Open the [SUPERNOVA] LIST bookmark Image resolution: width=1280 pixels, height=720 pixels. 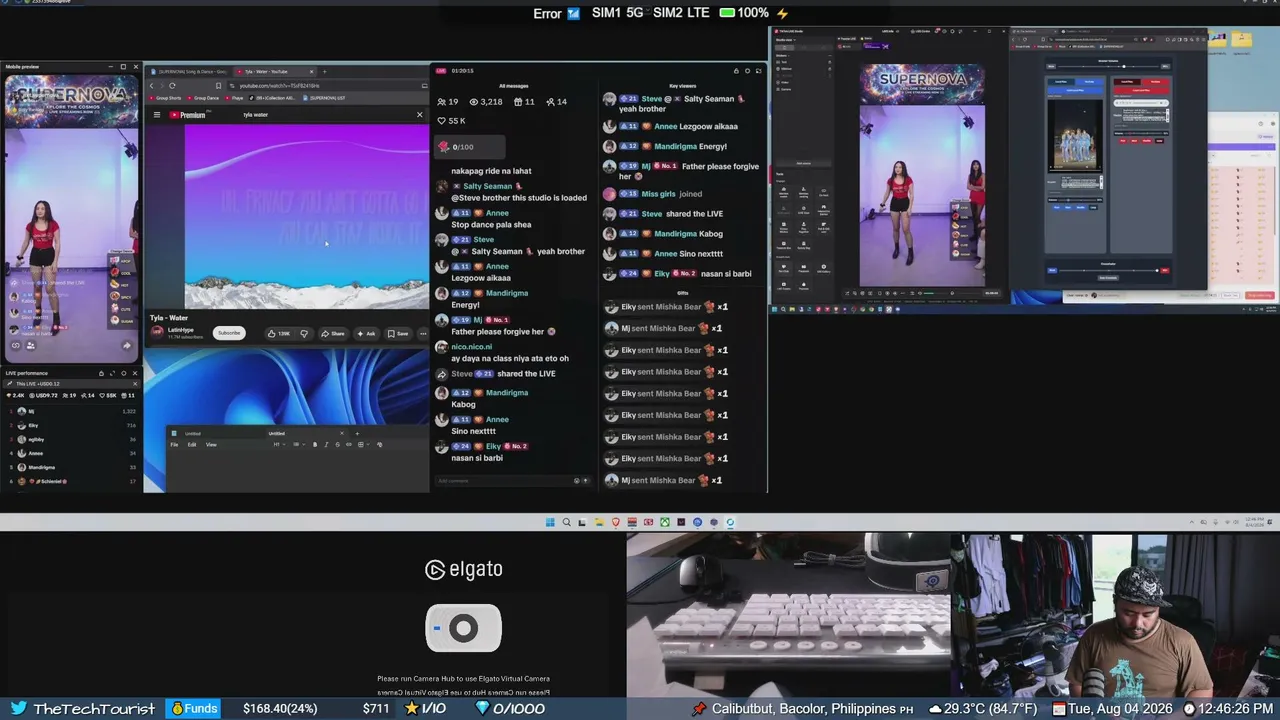coord(325,98)
